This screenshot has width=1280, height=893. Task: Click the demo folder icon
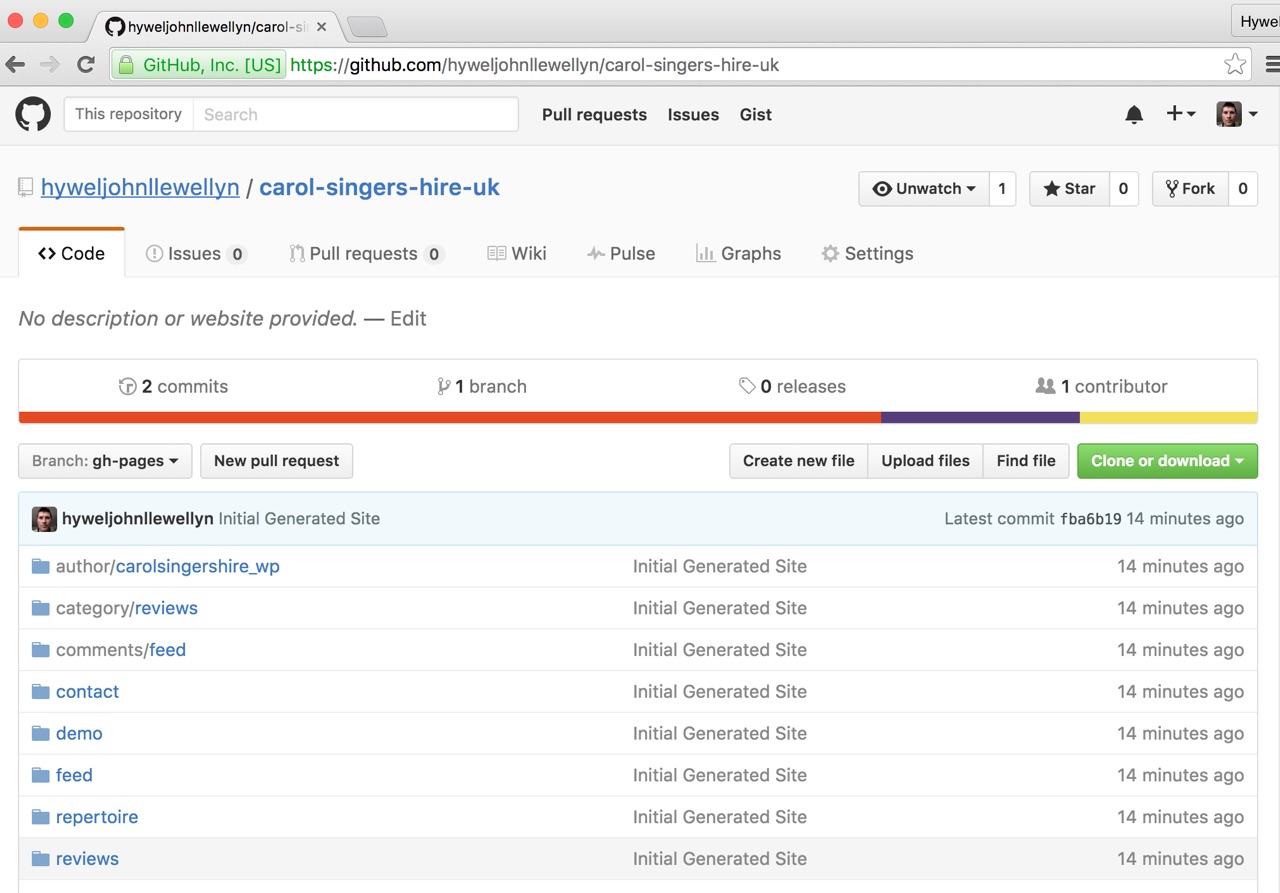click(x=40, y=733)
